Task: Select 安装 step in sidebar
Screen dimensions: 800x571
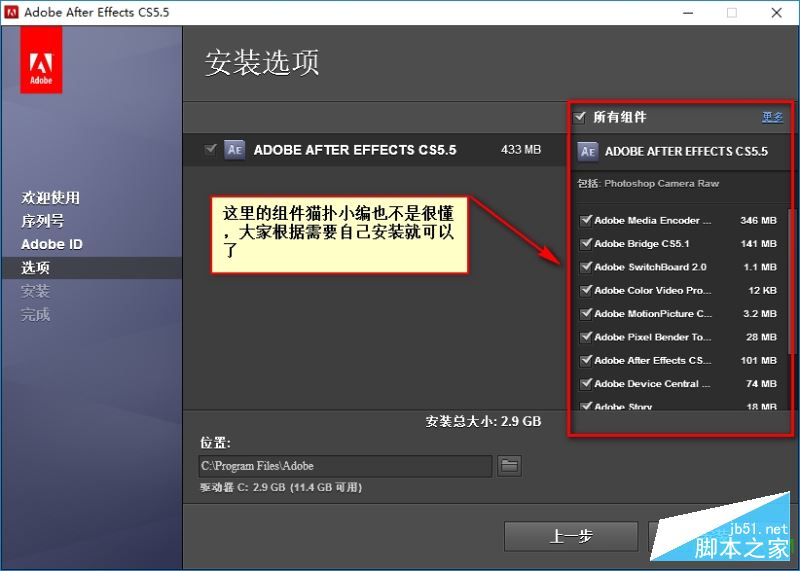Action: click(35, 291)
